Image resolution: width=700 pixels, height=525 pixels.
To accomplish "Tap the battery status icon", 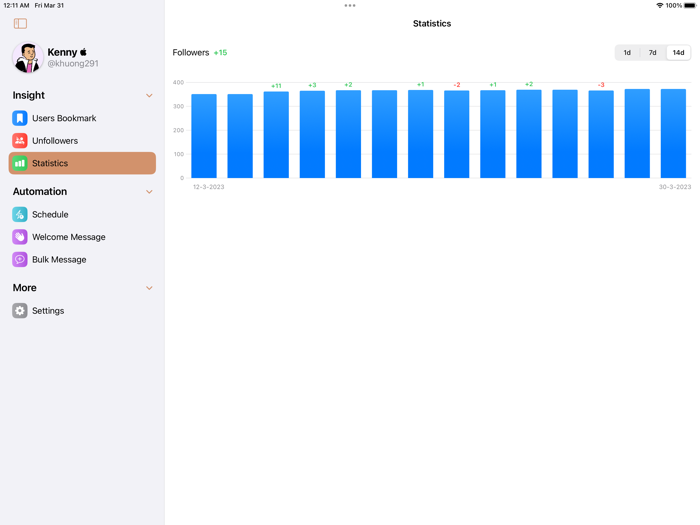I will tap(690, 5).
